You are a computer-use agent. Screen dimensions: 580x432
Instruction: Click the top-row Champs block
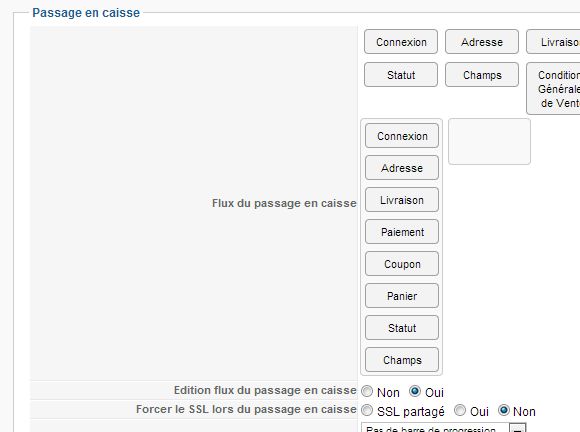(x=482, y=75)
